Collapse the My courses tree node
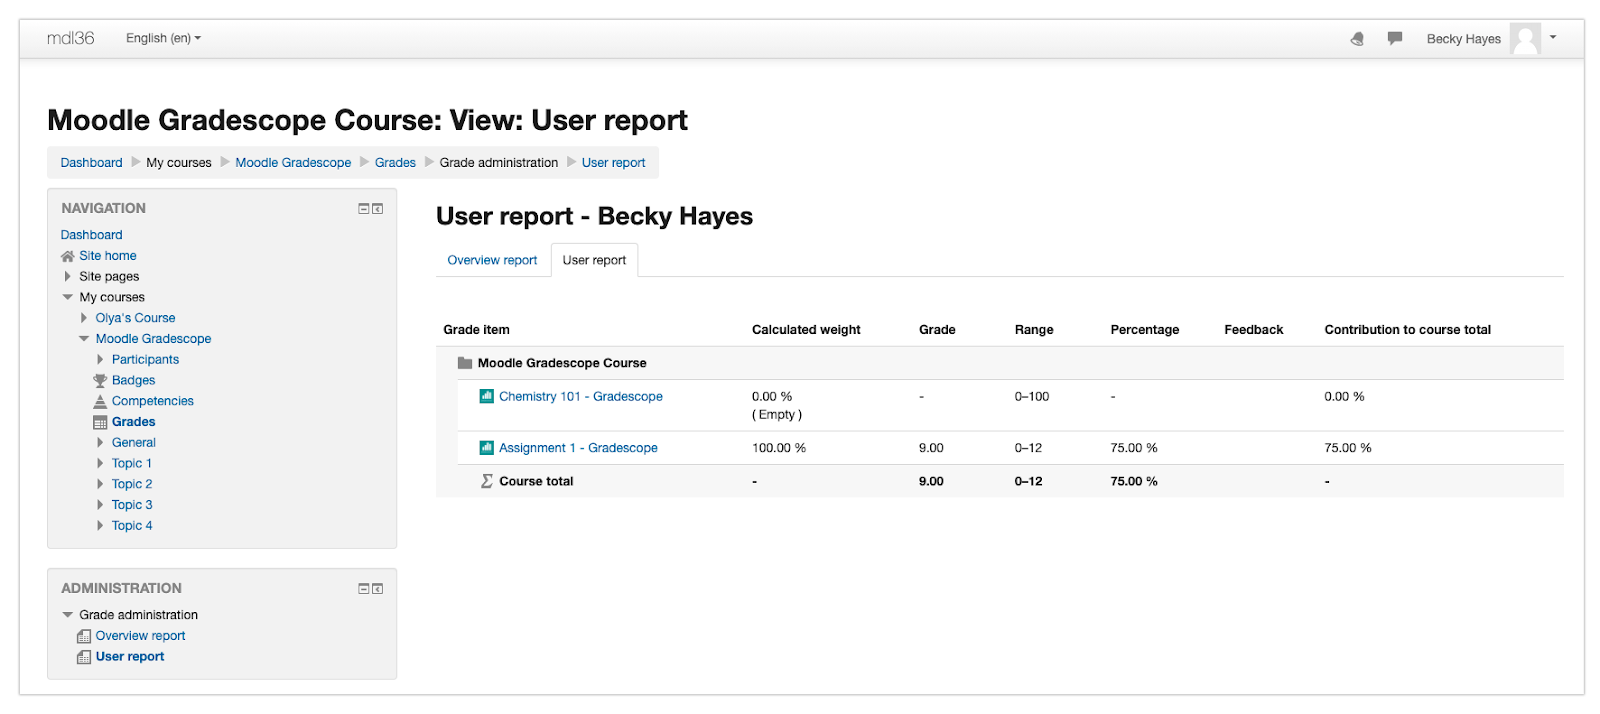The width and height of the screenshot is (1600, 714). point(68,297)
